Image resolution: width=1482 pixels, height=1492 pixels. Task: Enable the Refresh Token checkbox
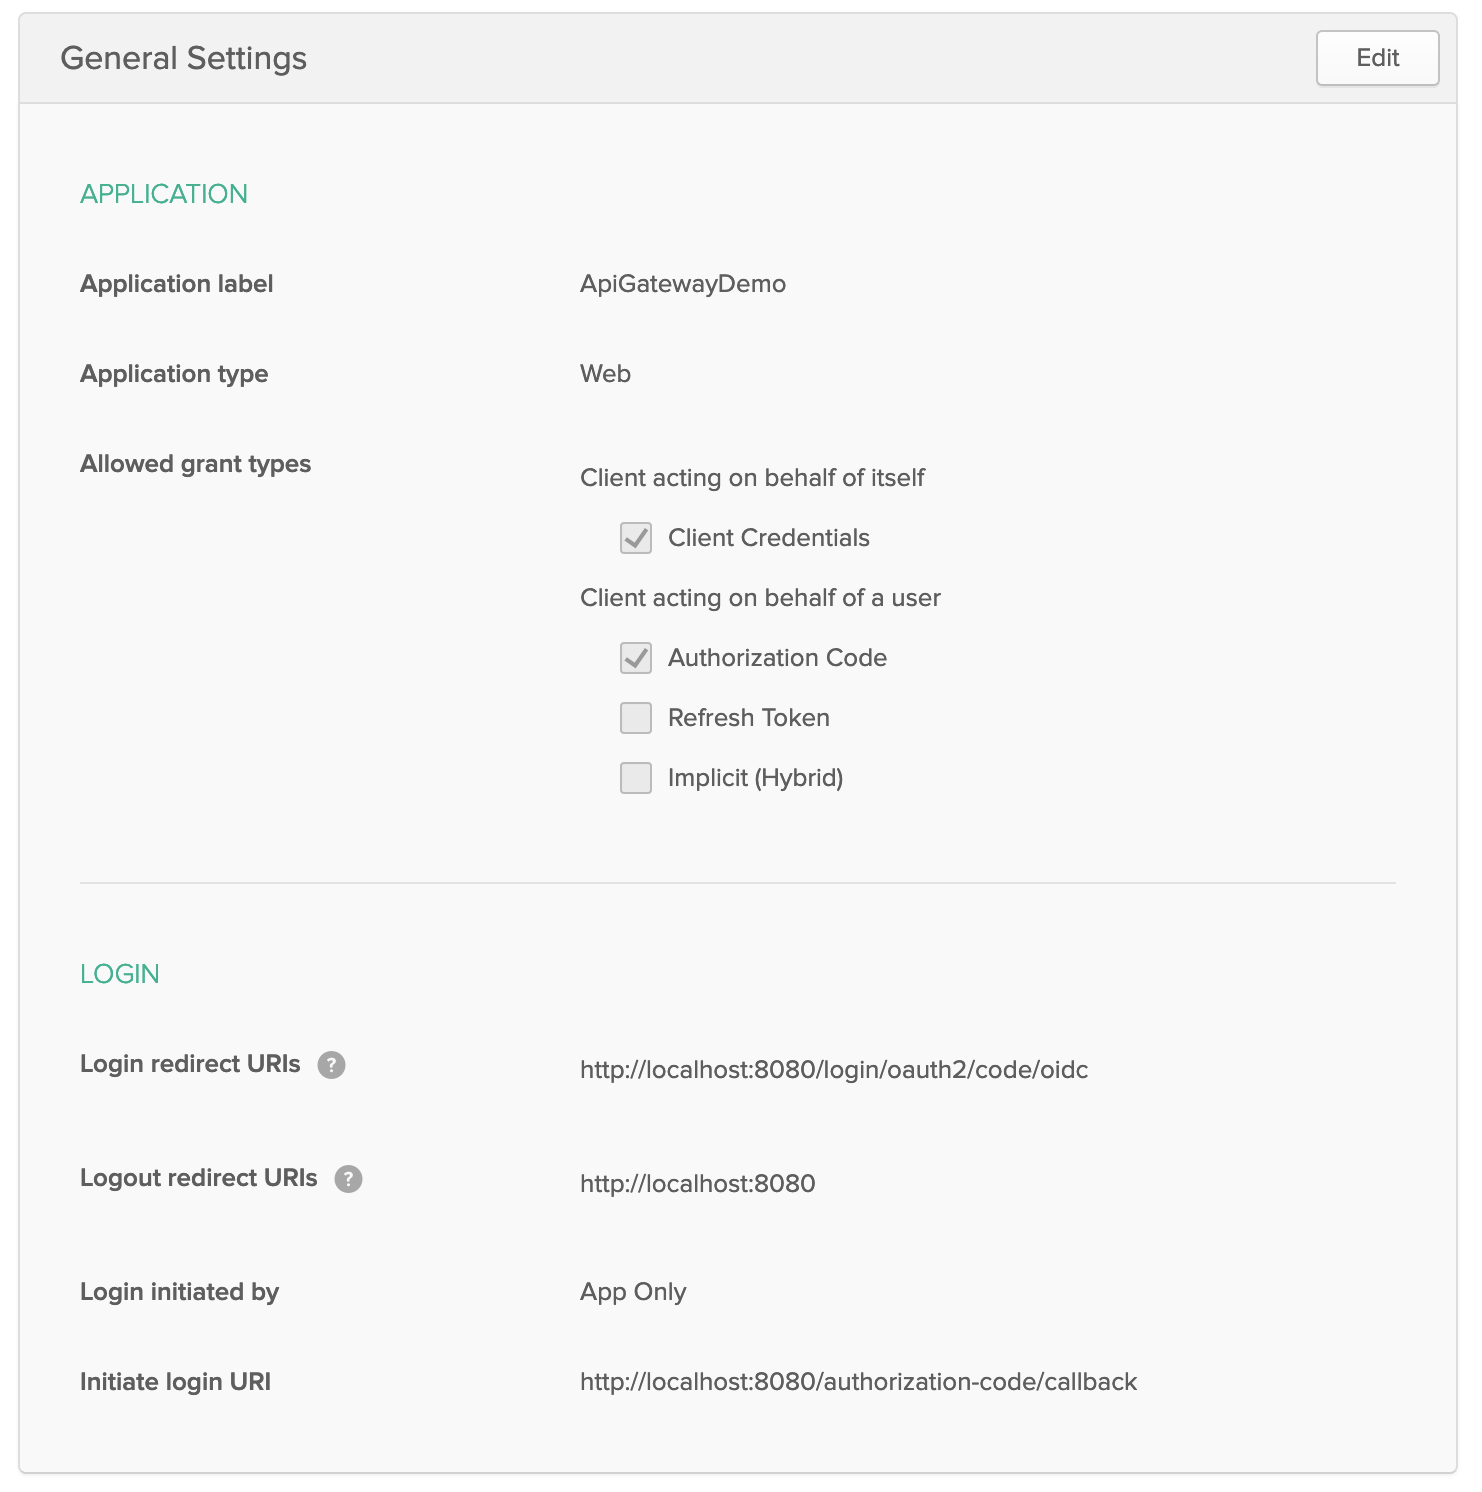636,718
